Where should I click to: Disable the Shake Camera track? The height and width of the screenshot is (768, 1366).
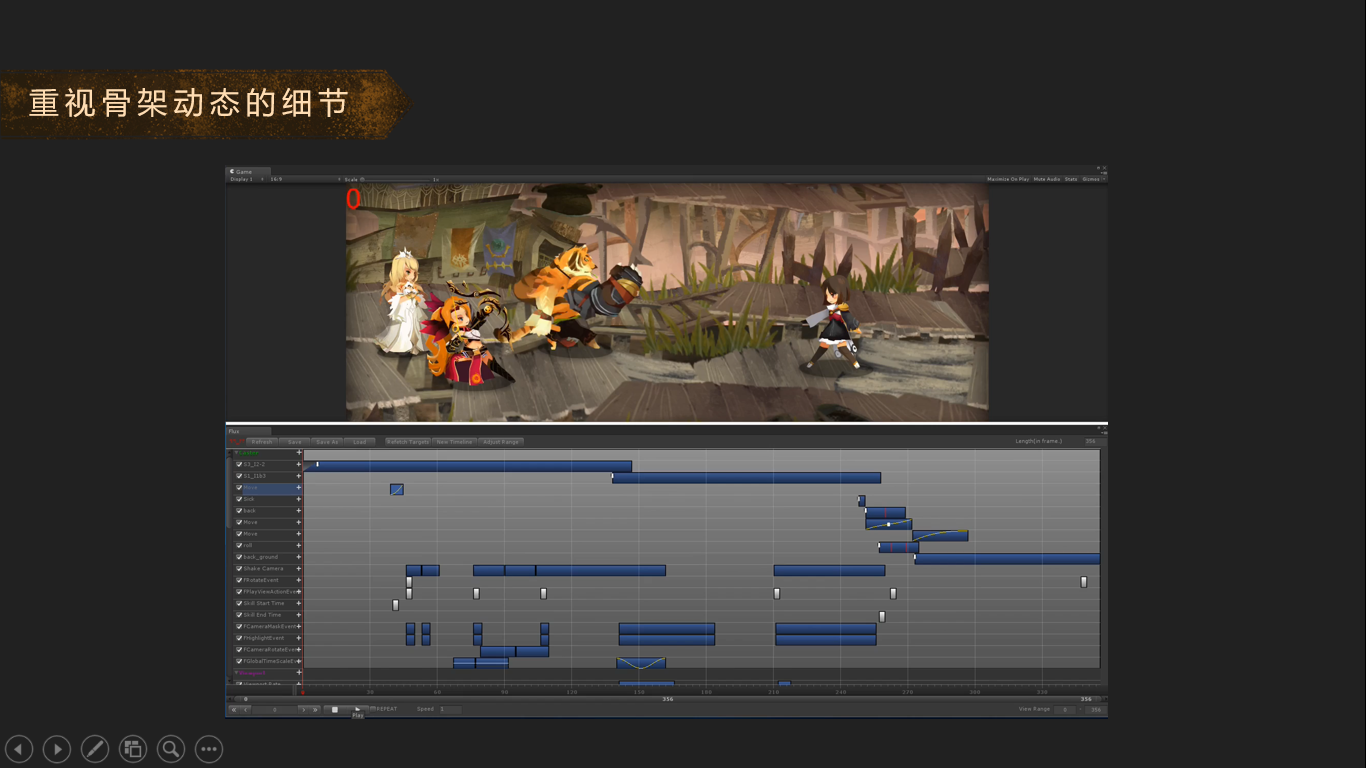pyautogui.click(x=239, y=569)
